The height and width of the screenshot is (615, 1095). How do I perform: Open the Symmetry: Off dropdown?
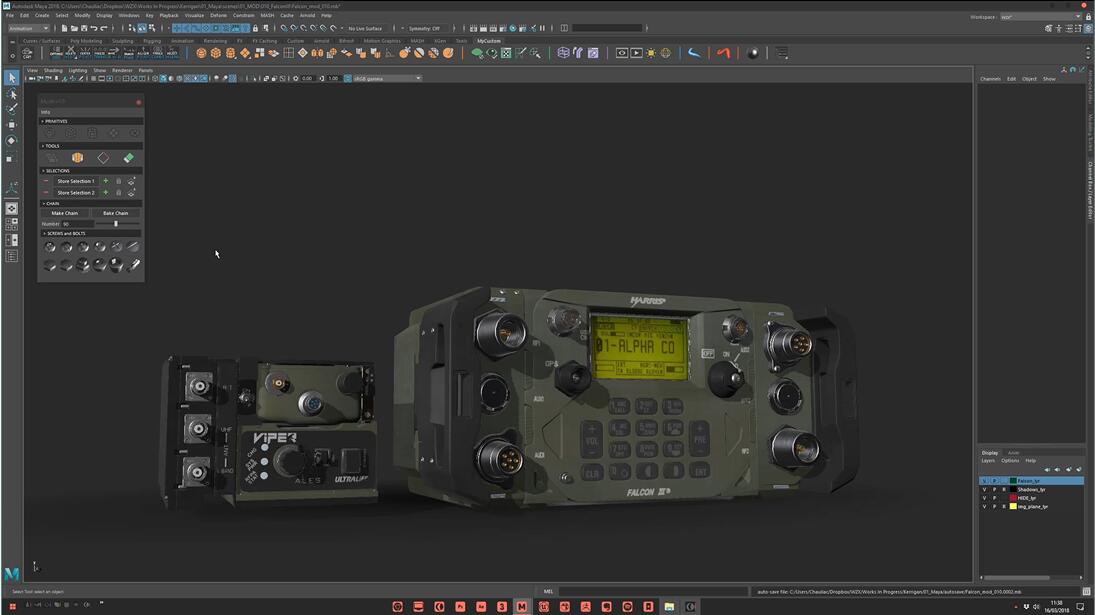pyautogui.click(x=427, y=28)
